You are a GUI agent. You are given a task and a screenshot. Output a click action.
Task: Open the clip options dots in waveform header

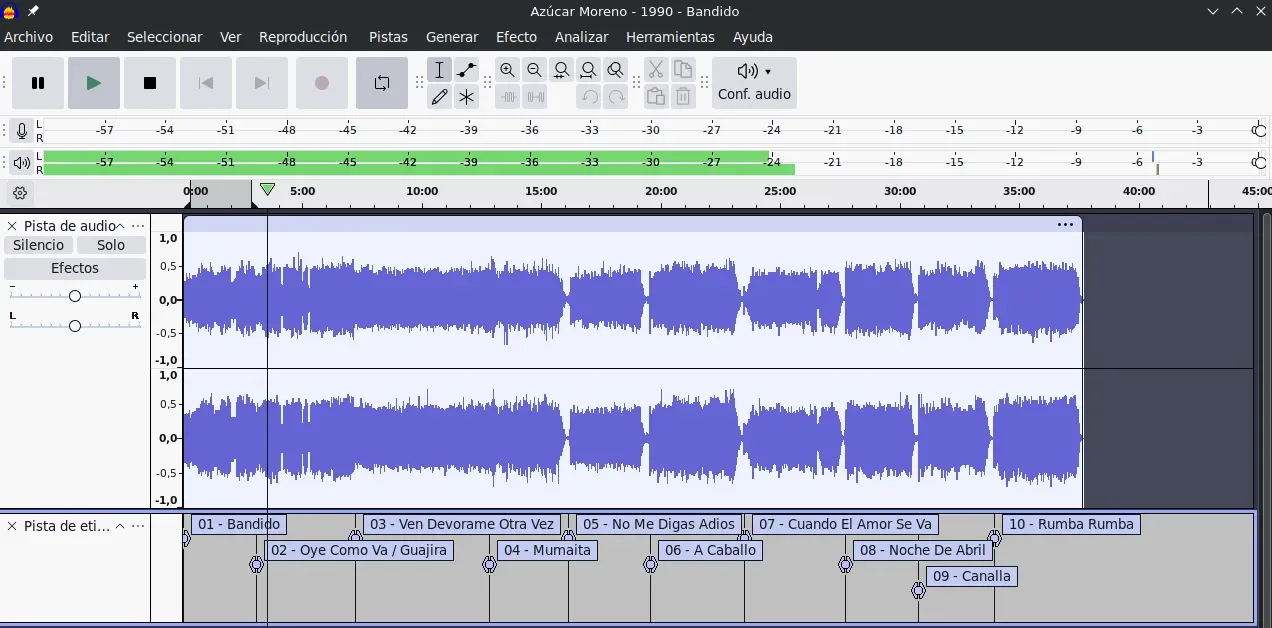click(x=1065, y=225)
